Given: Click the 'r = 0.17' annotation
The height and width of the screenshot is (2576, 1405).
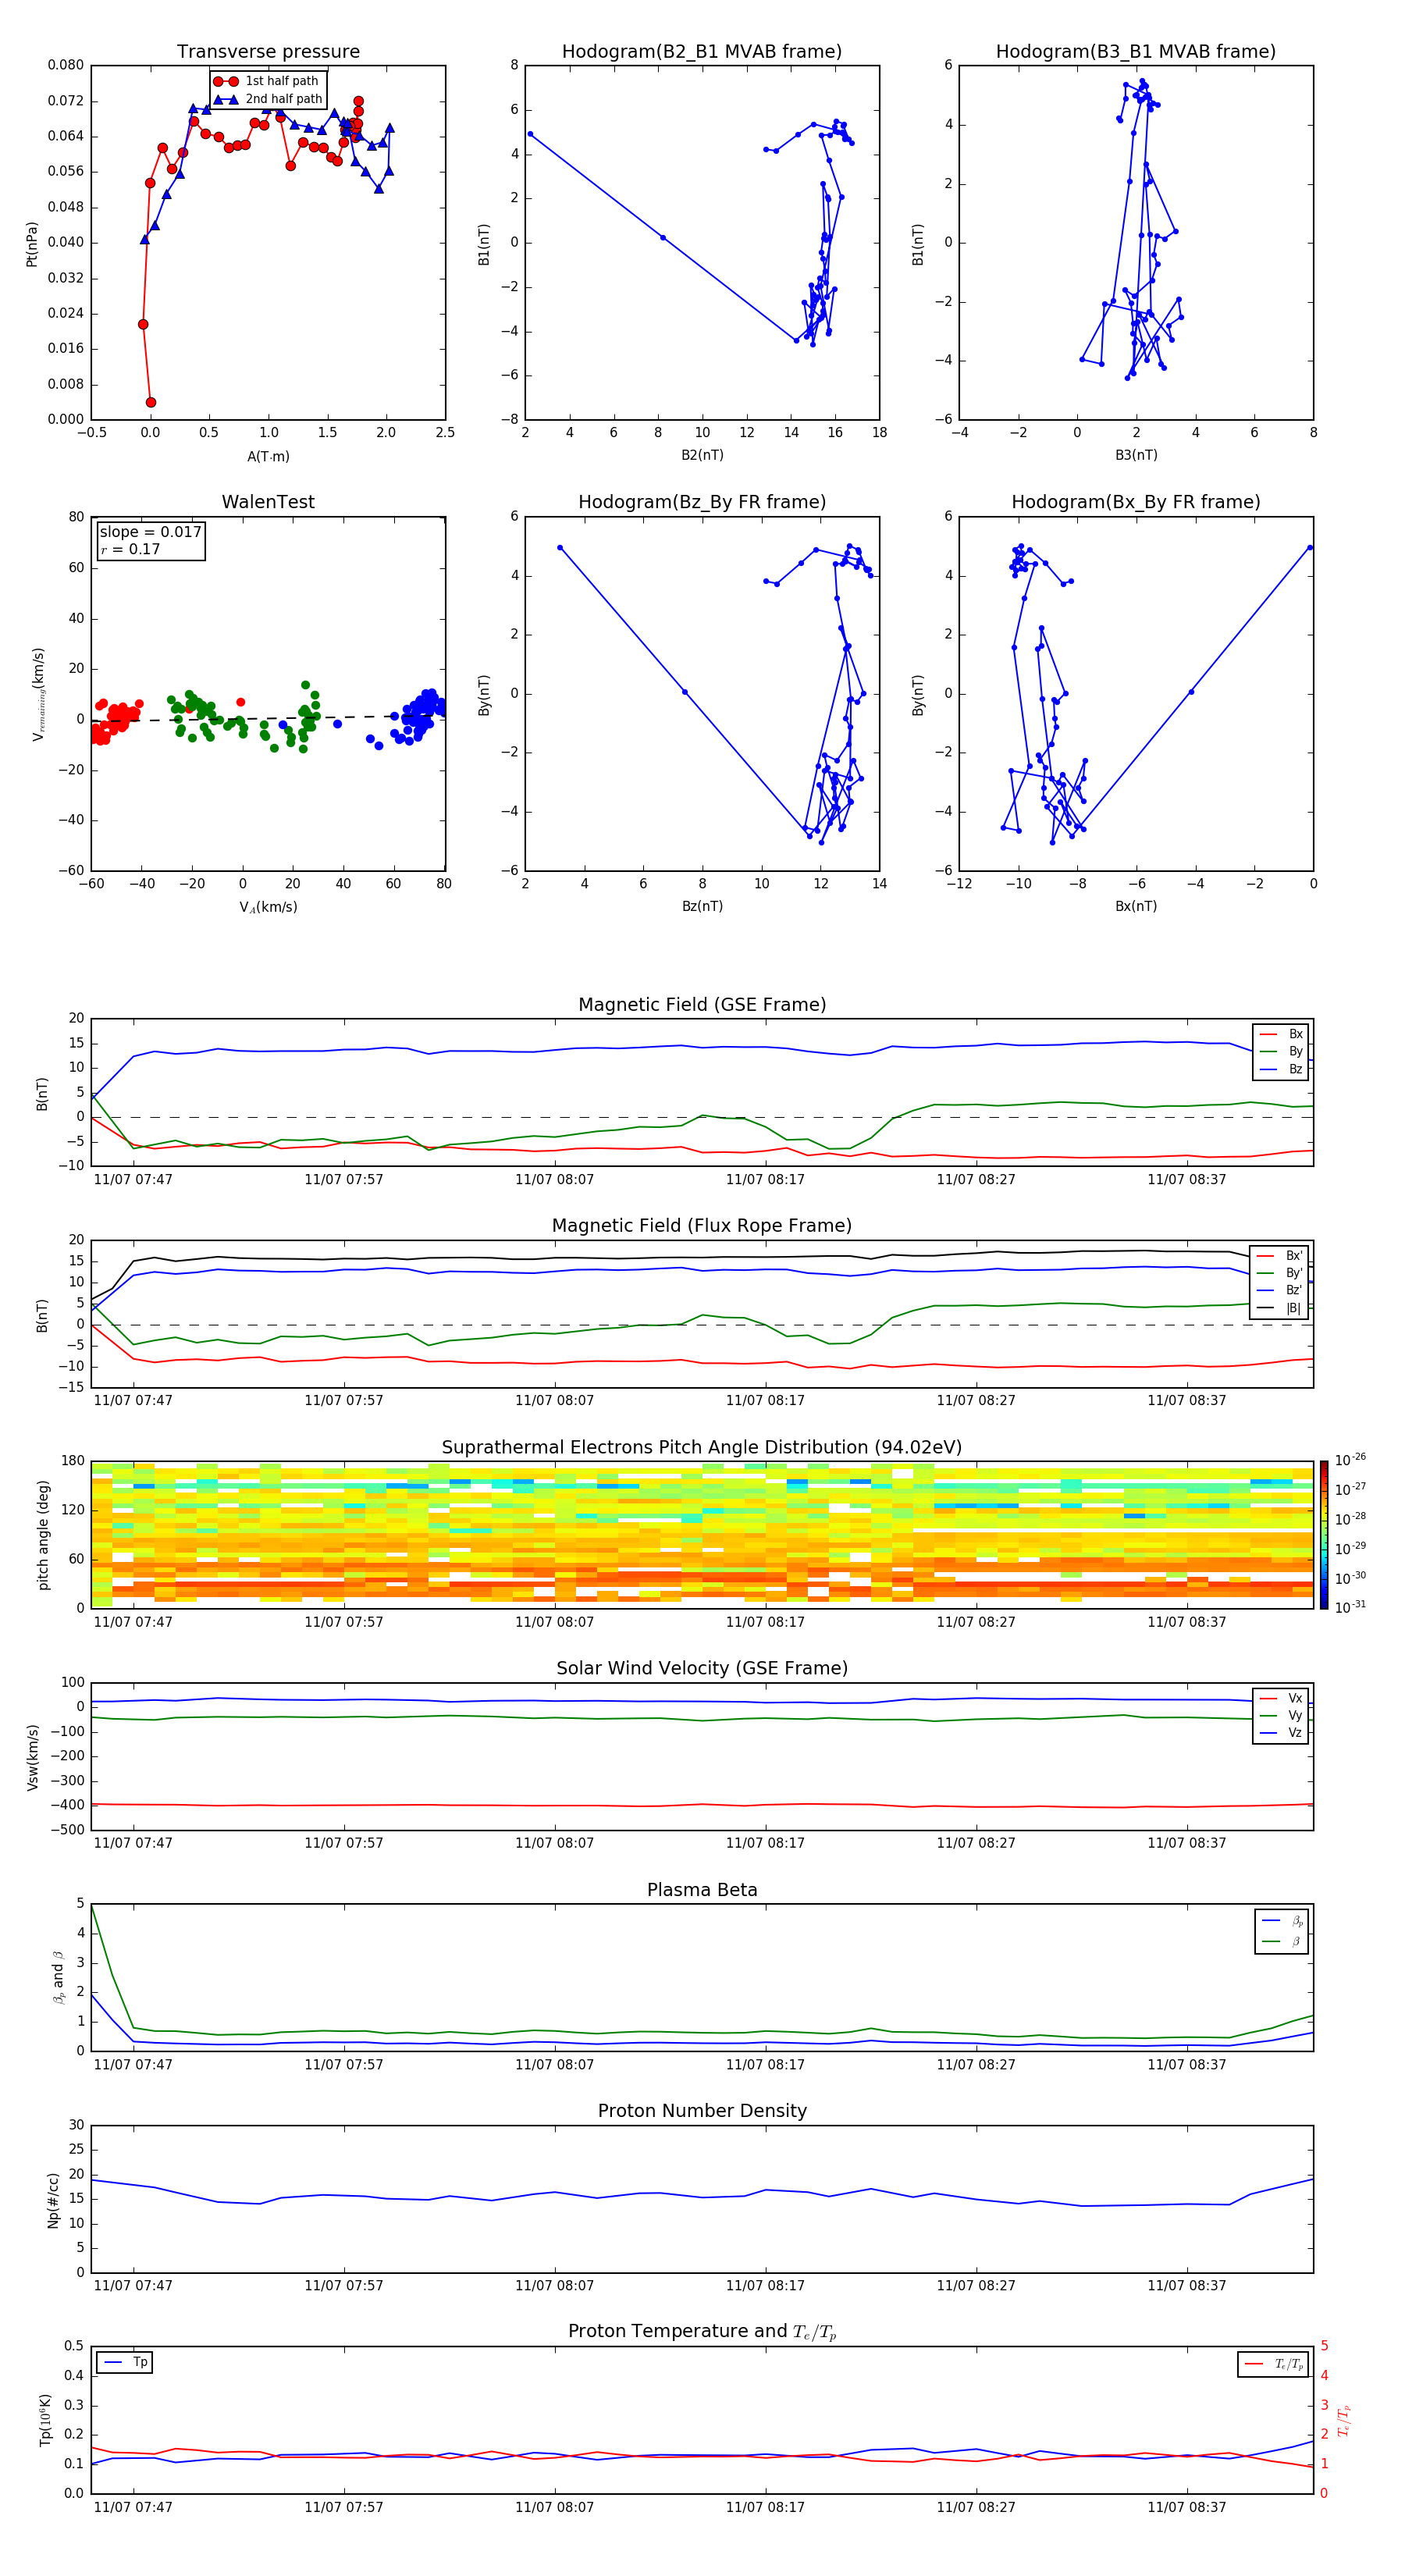Looking at the screenshot, I should pos(130,549).
